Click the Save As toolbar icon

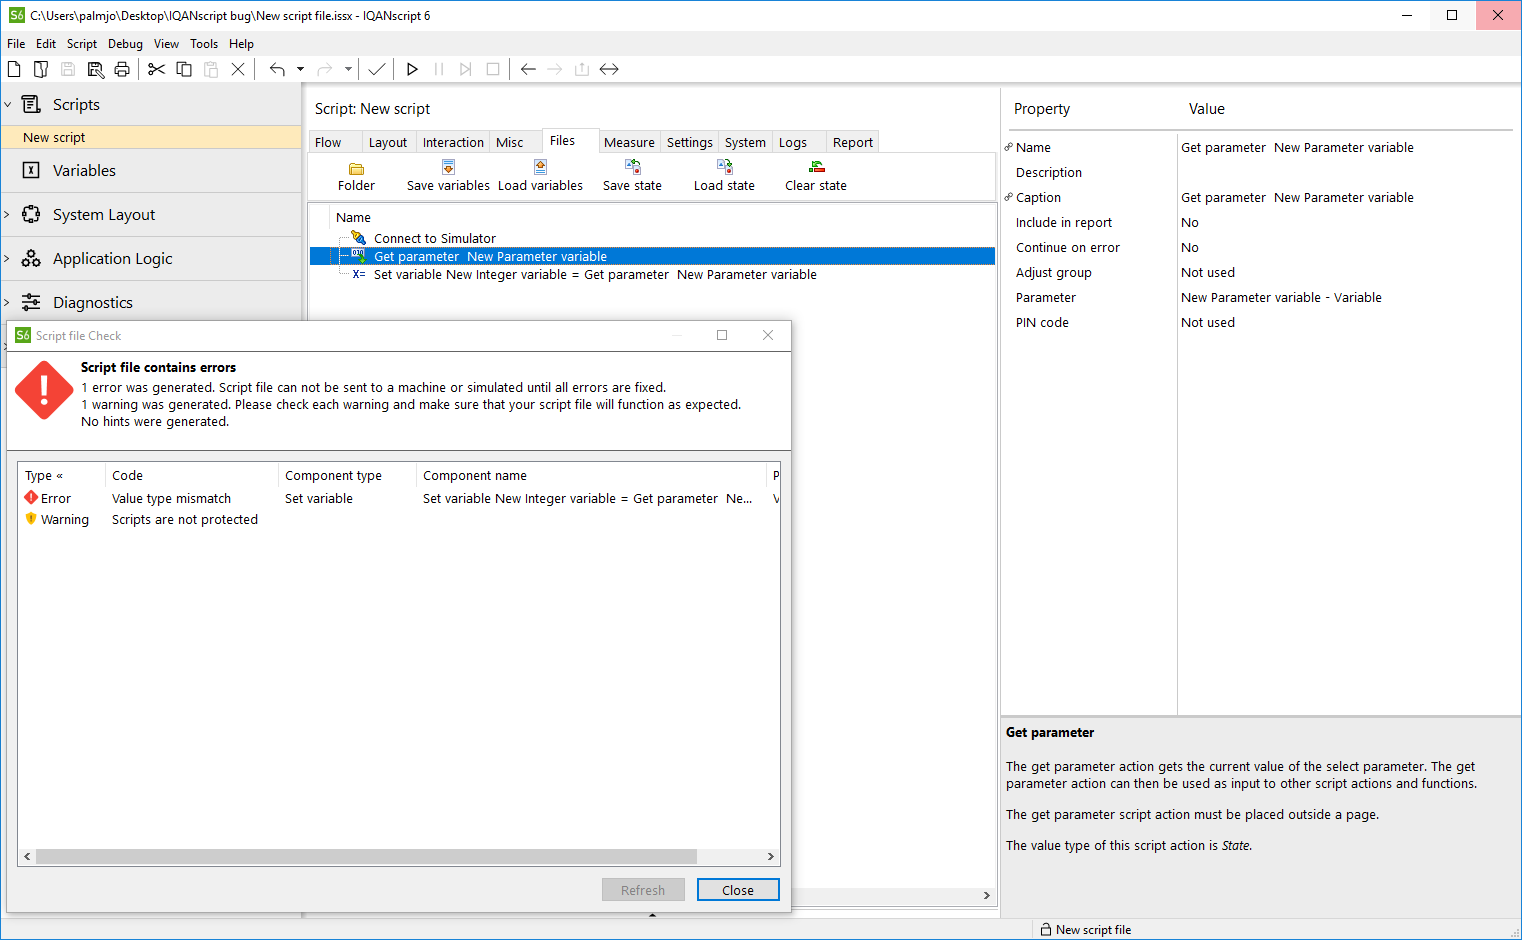point(95,69)
